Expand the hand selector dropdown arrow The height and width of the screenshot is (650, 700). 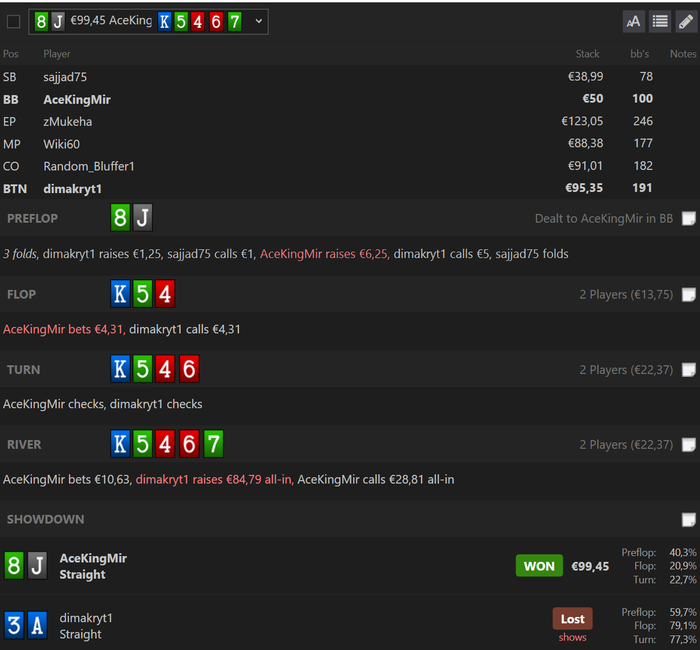[258, 21]
